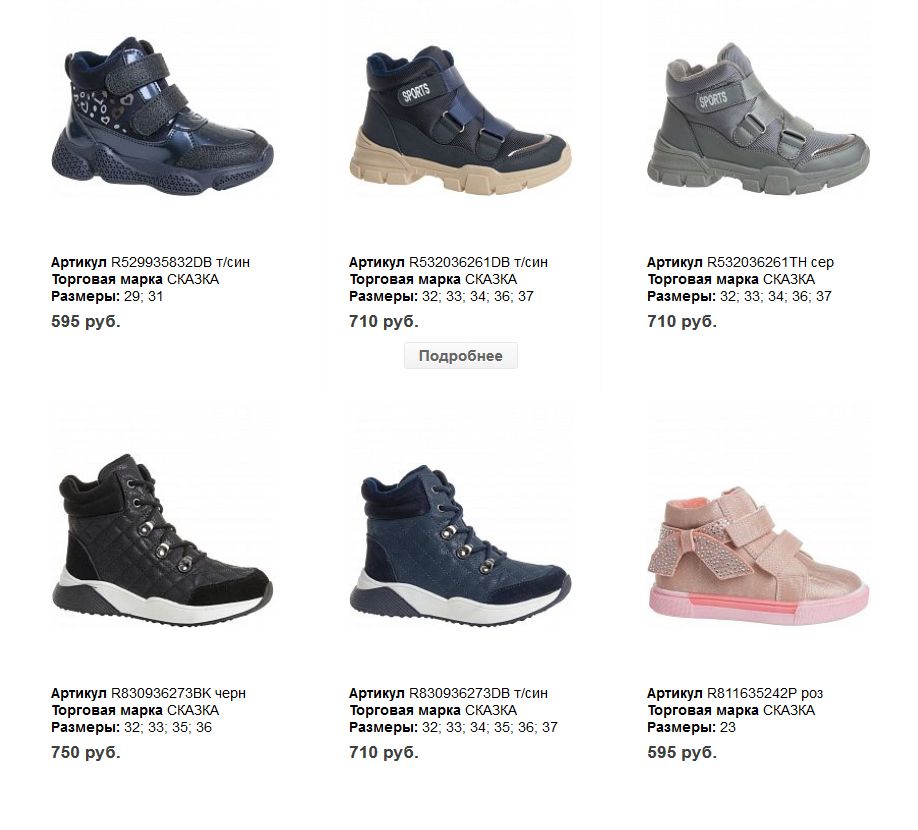Open the gray SPORTS boot image
Screen dimensions: 918x830
point(759,120)
